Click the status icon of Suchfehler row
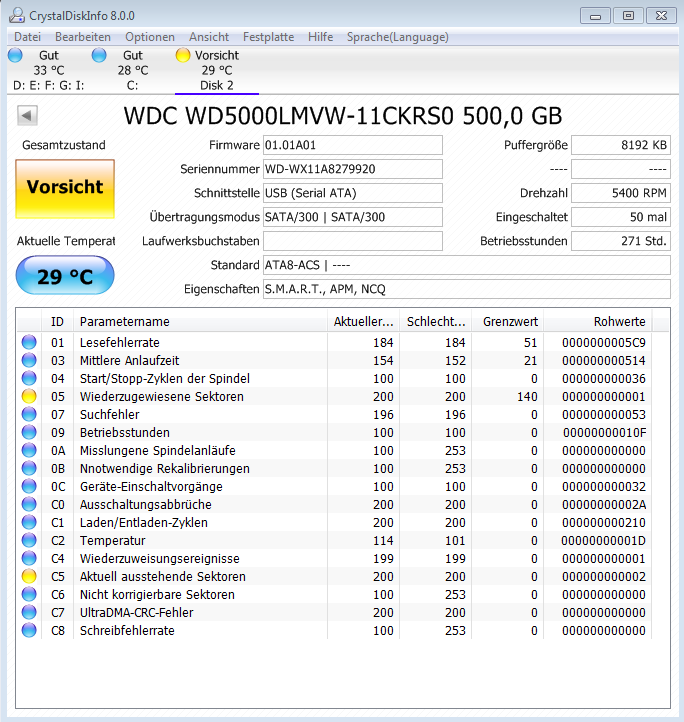 pos(29,414)
